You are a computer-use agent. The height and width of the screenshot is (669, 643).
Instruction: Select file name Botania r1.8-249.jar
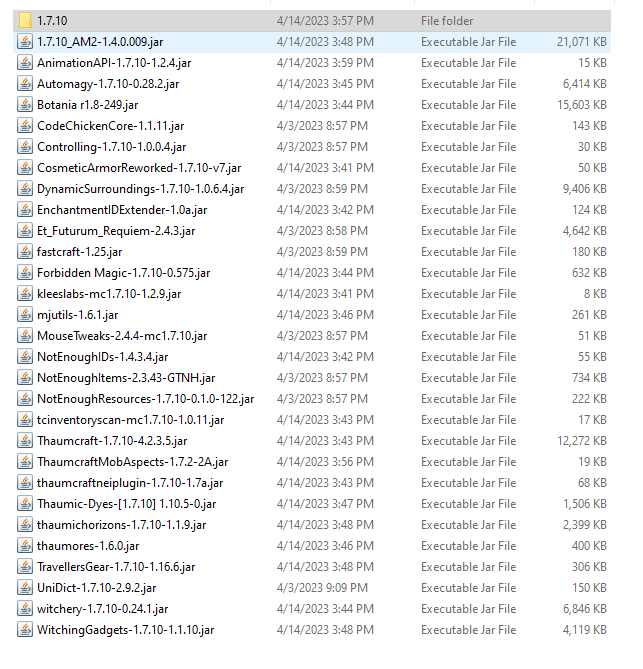tap(88, 105)
